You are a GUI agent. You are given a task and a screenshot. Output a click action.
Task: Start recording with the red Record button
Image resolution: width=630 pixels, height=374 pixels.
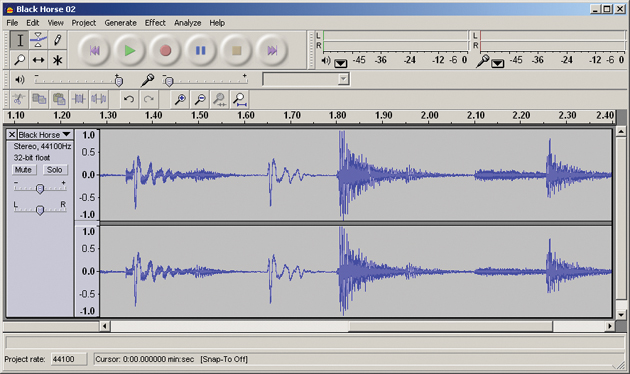click(165, 51)
